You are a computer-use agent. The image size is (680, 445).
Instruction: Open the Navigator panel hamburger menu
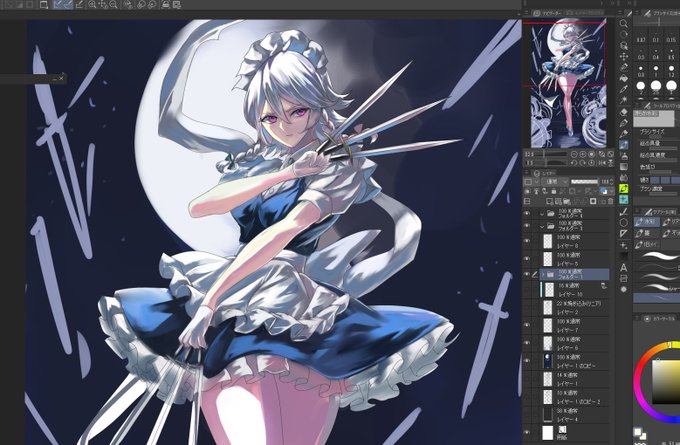(x=527, y=13)
